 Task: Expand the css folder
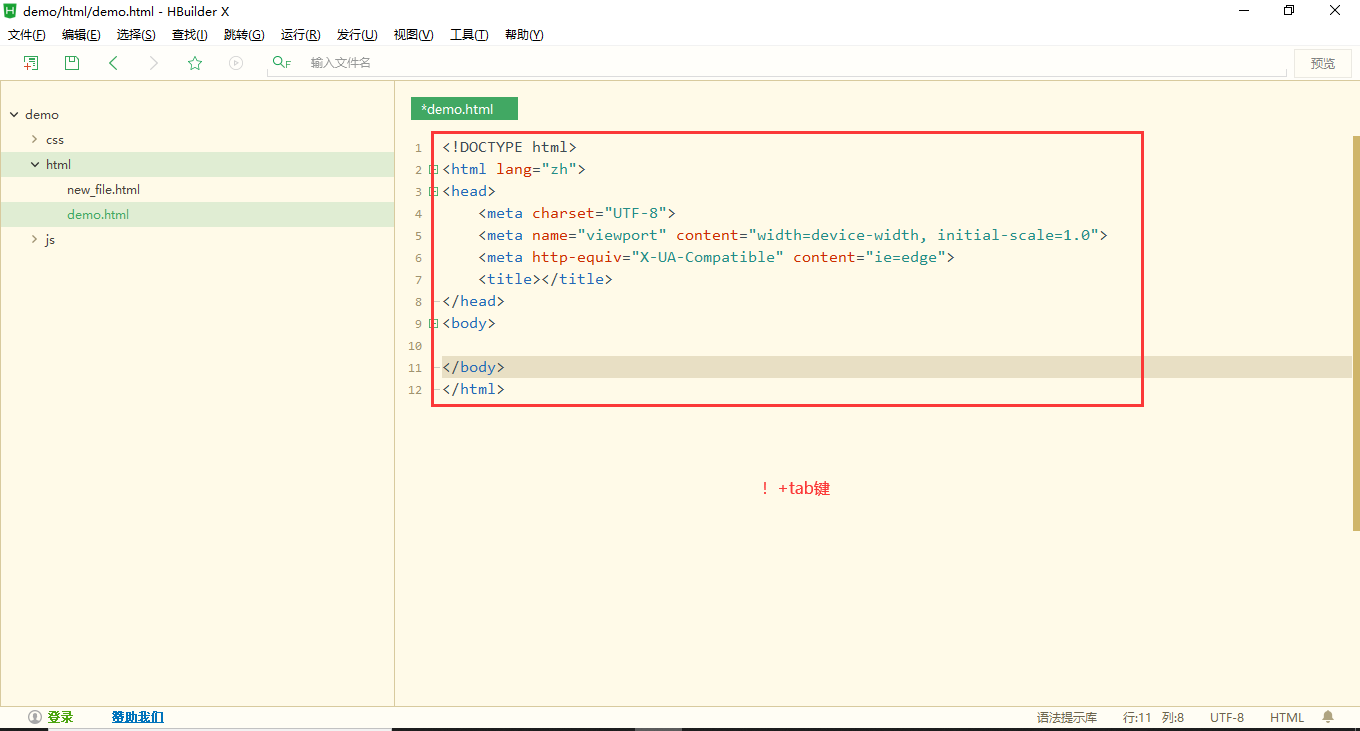pos(35,140)
